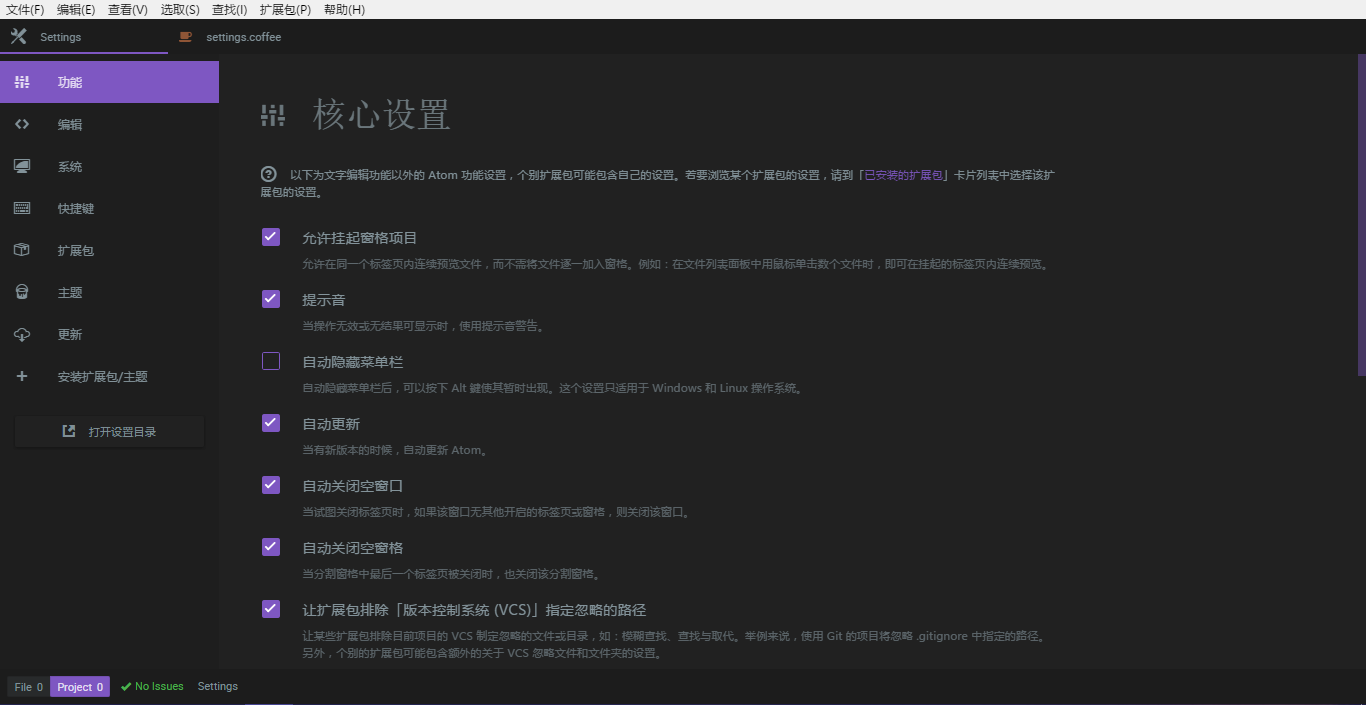This screenshot has height=705, width=1366.
Task: Click the 允许挂起窗格项目 label text
Action: point(360,238)
